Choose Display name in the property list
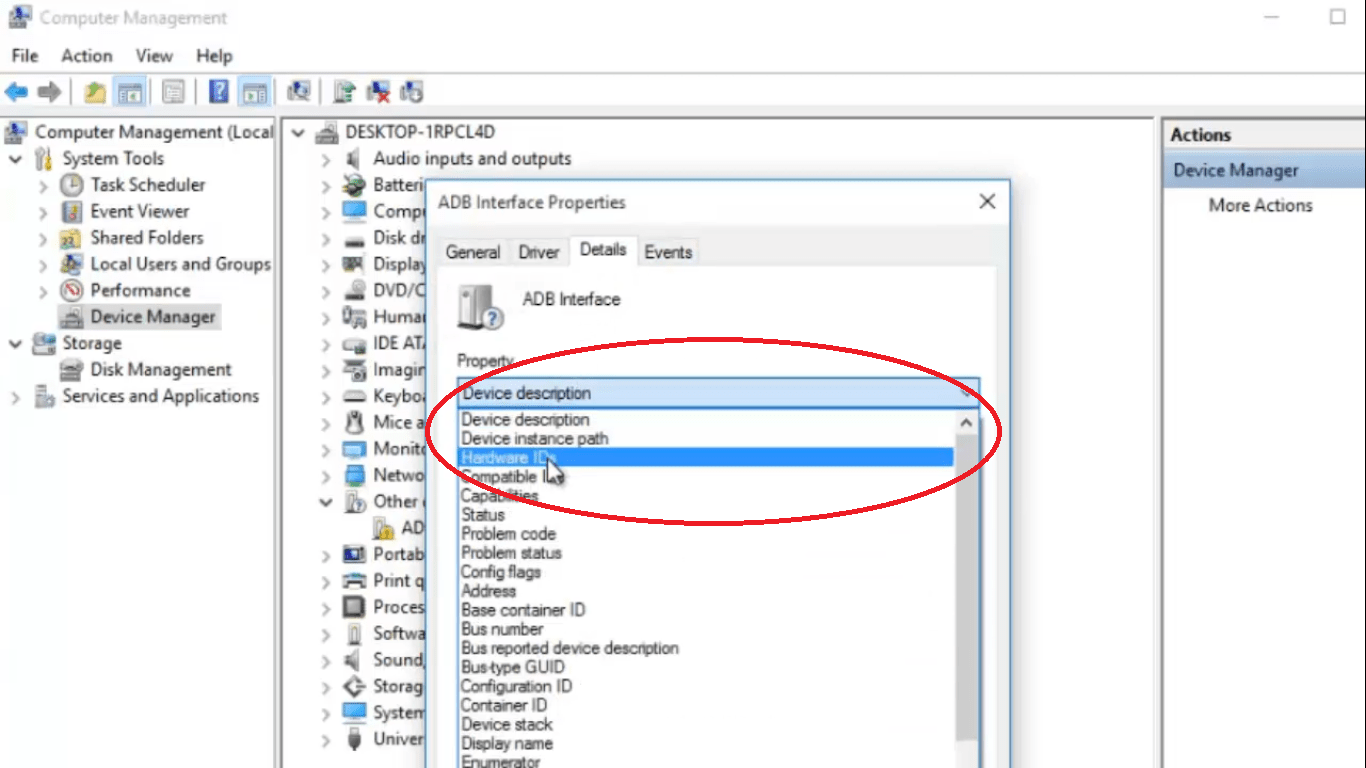 click(x=705, y=743)
